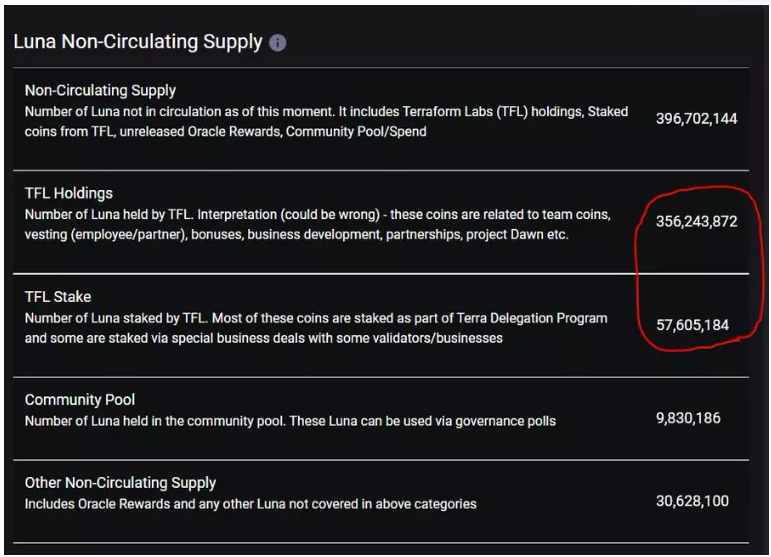Click the TFL Holdings description text
771x557 pixels.
point(318,225)
